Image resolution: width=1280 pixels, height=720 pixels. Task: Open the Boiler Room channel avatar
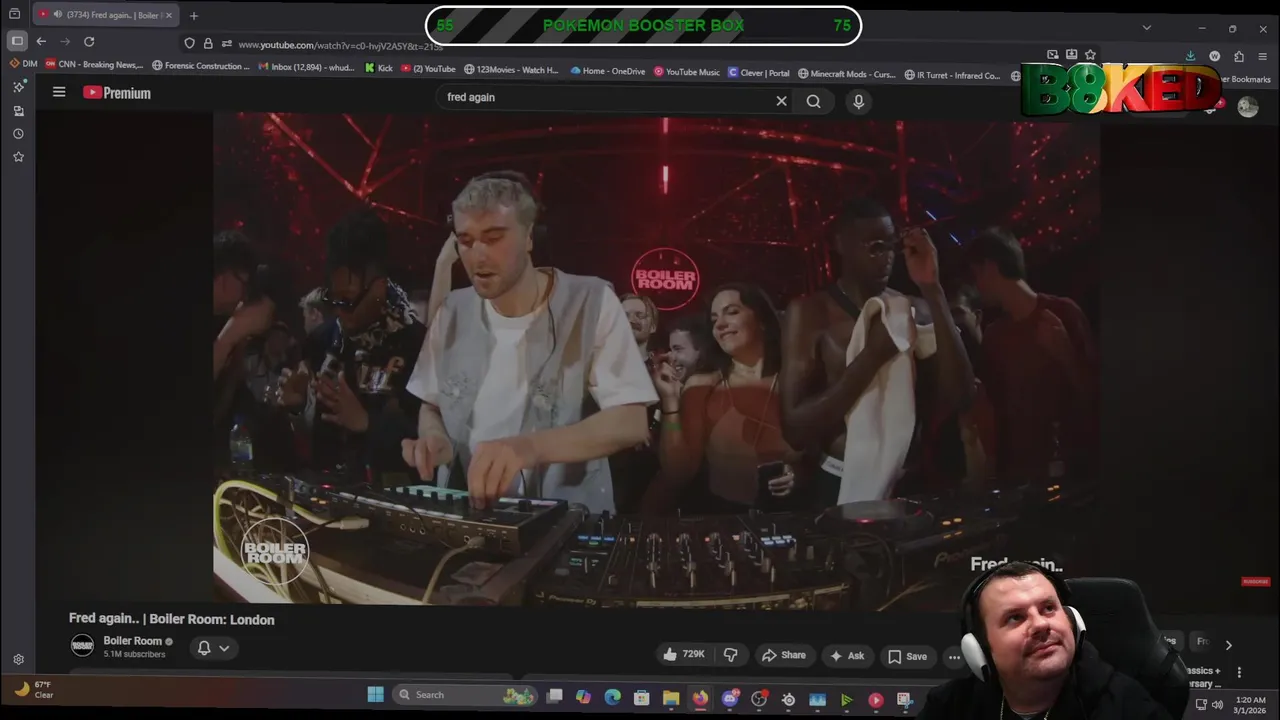tap(82, 646)
